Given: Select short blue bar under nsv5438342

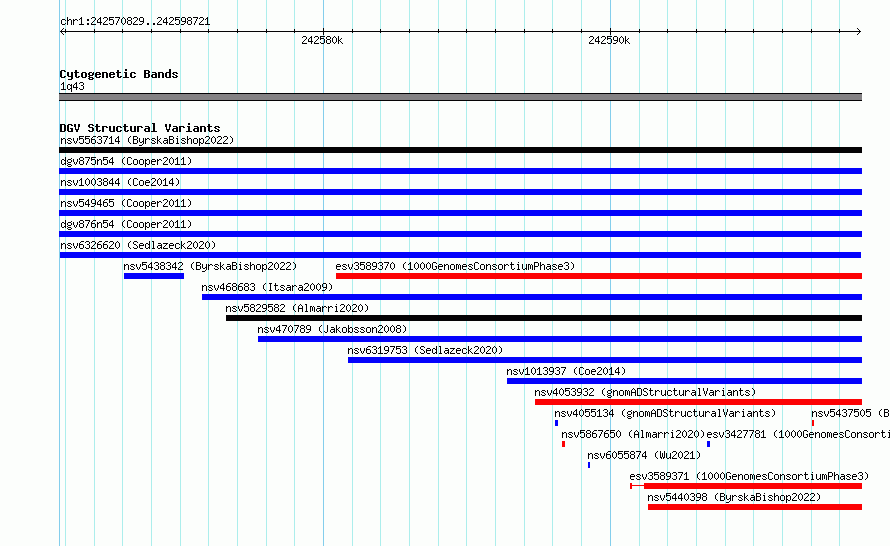Looking at the screenshot, I should click(x=154, y=276).
